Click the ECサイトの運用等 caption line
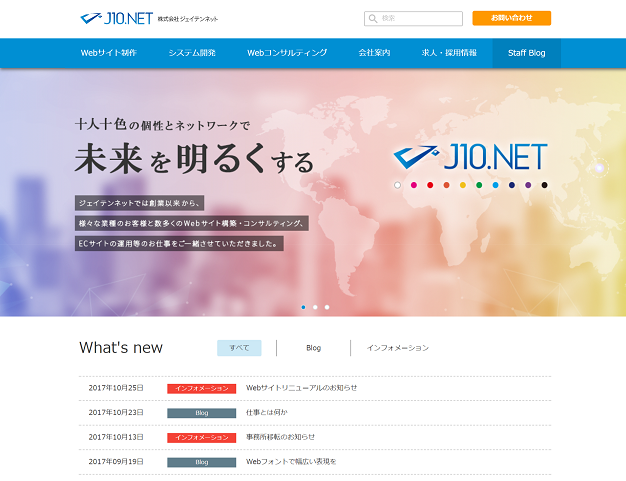Image resolution: width=626 pixels, height=481 pixels. [179, 243]
